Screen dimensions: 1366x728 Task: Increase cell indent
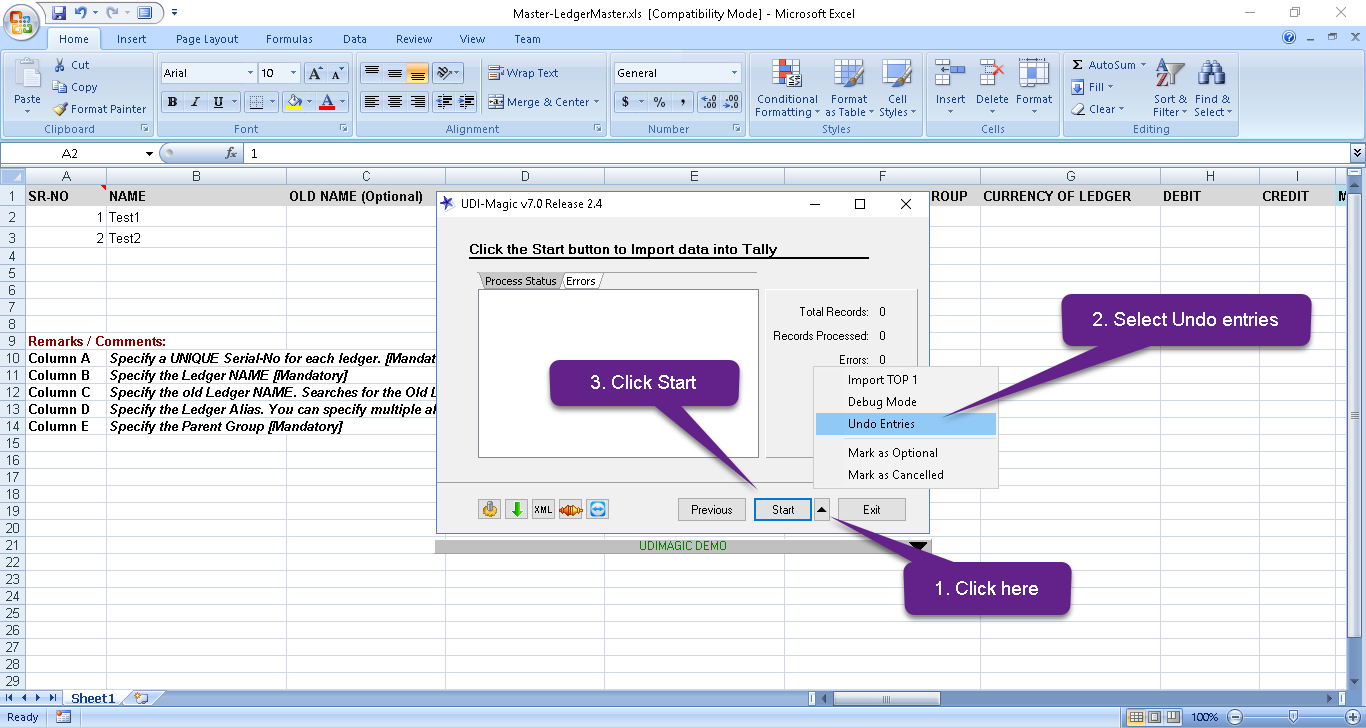coord(466,102)
